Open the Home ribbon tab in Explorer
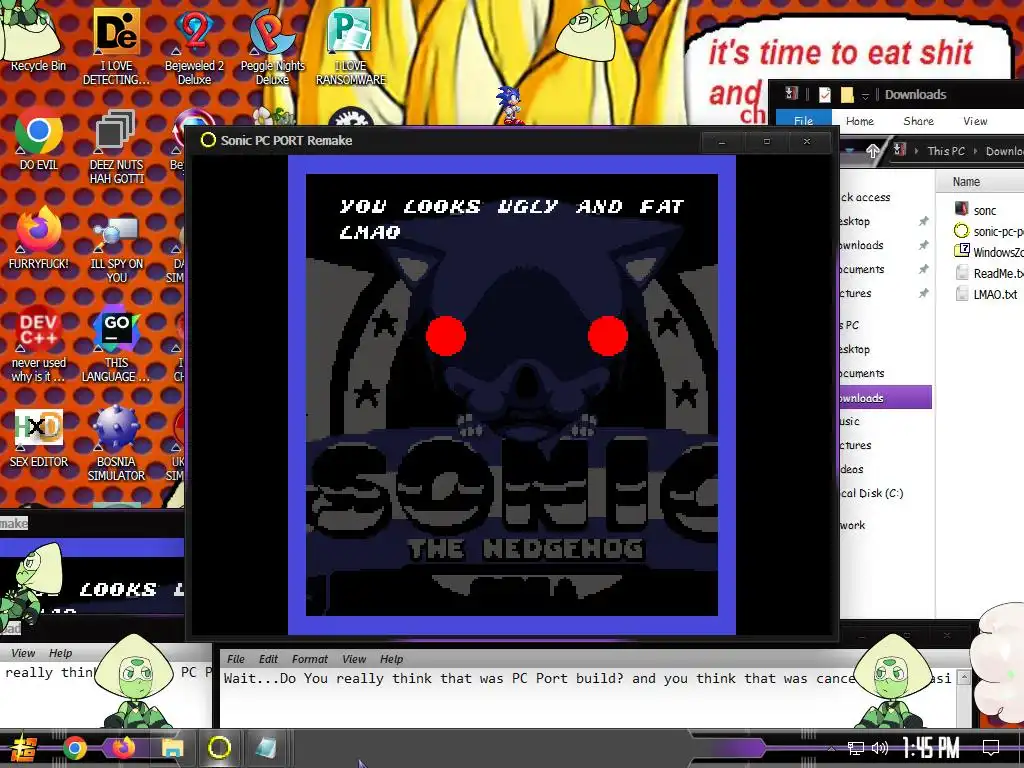 (859, 121)
